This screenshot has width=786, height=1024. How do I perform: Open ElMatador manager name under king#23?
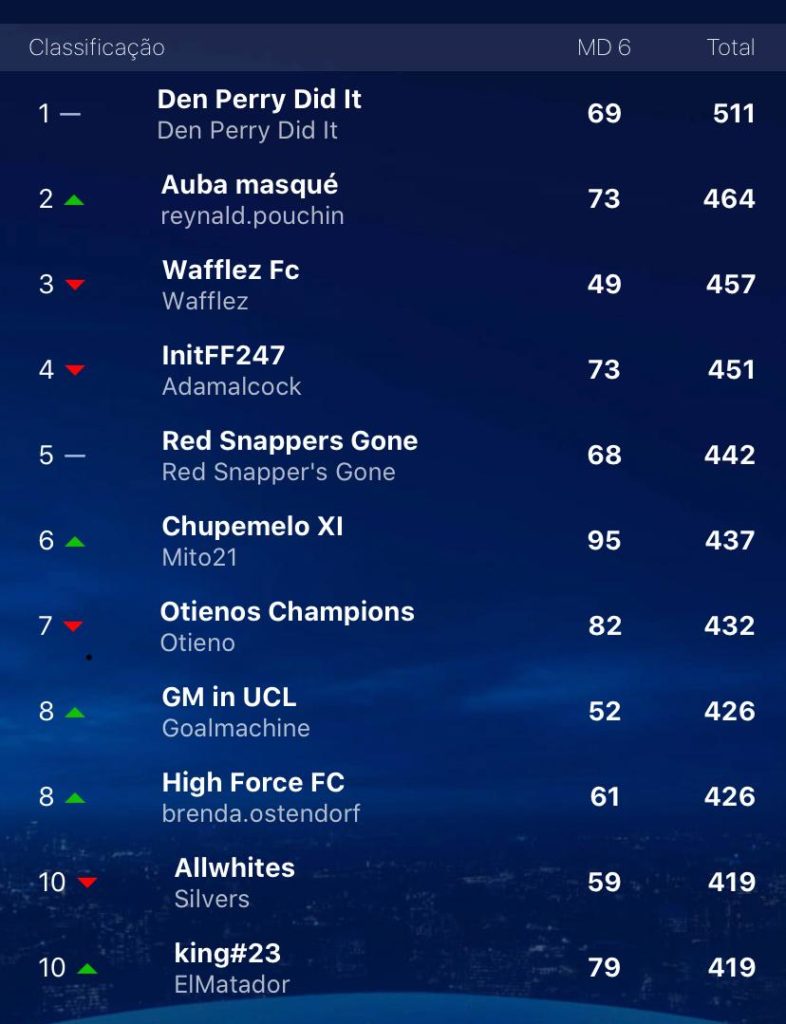click(x=232, y=984)
